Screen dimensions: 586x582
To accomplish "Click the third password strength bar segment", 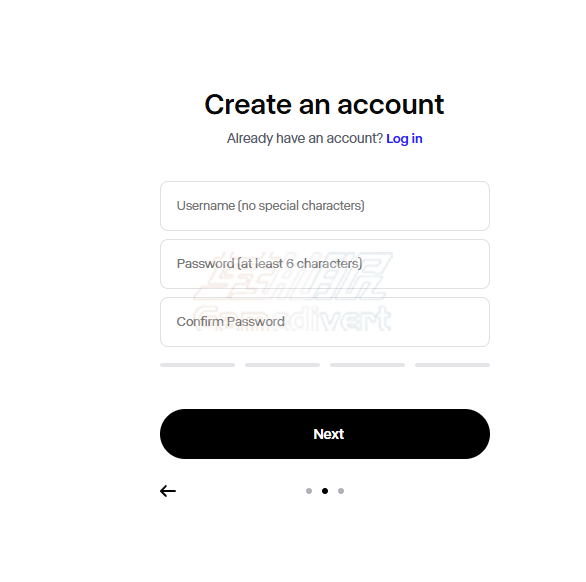I will (367, 365).
